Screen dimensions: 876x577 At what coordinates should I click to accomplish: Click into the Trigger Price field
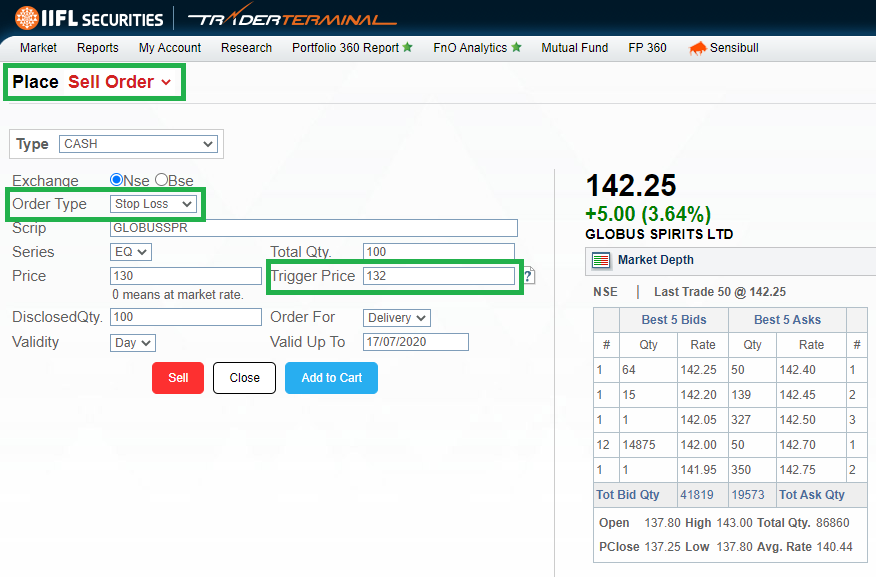(x=438, y=276)
